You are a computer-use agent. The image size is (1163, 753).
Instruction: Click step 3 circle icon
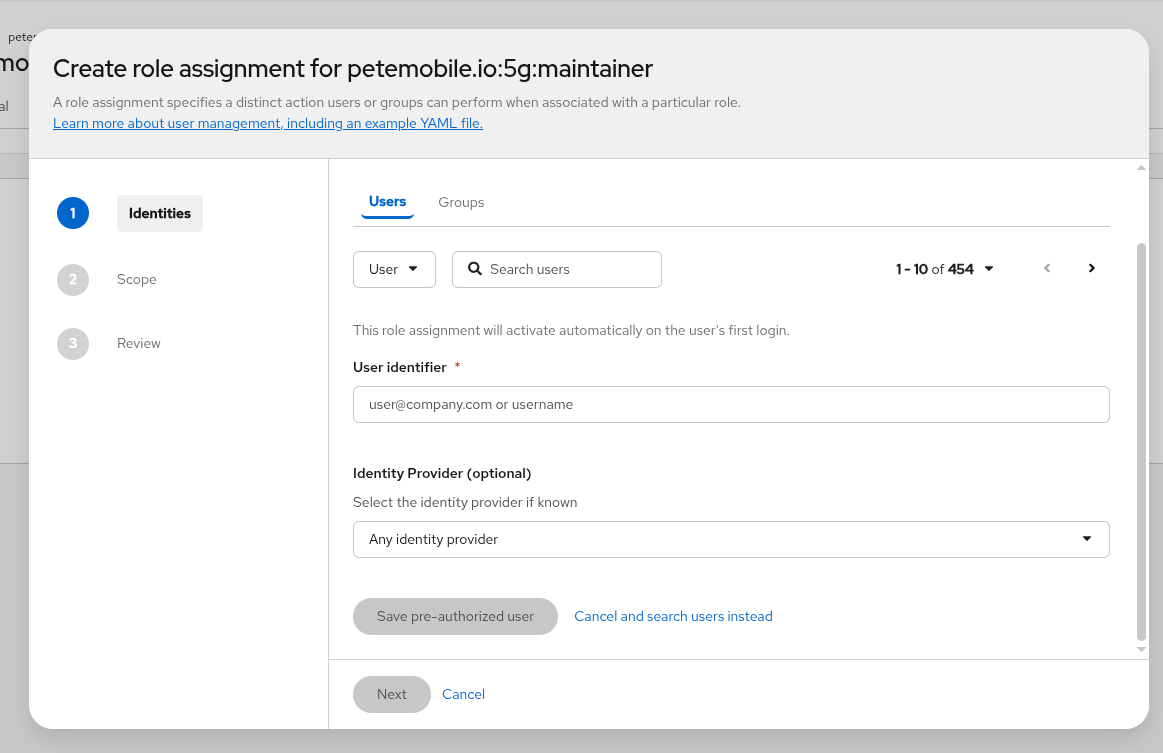click(73, 343)
